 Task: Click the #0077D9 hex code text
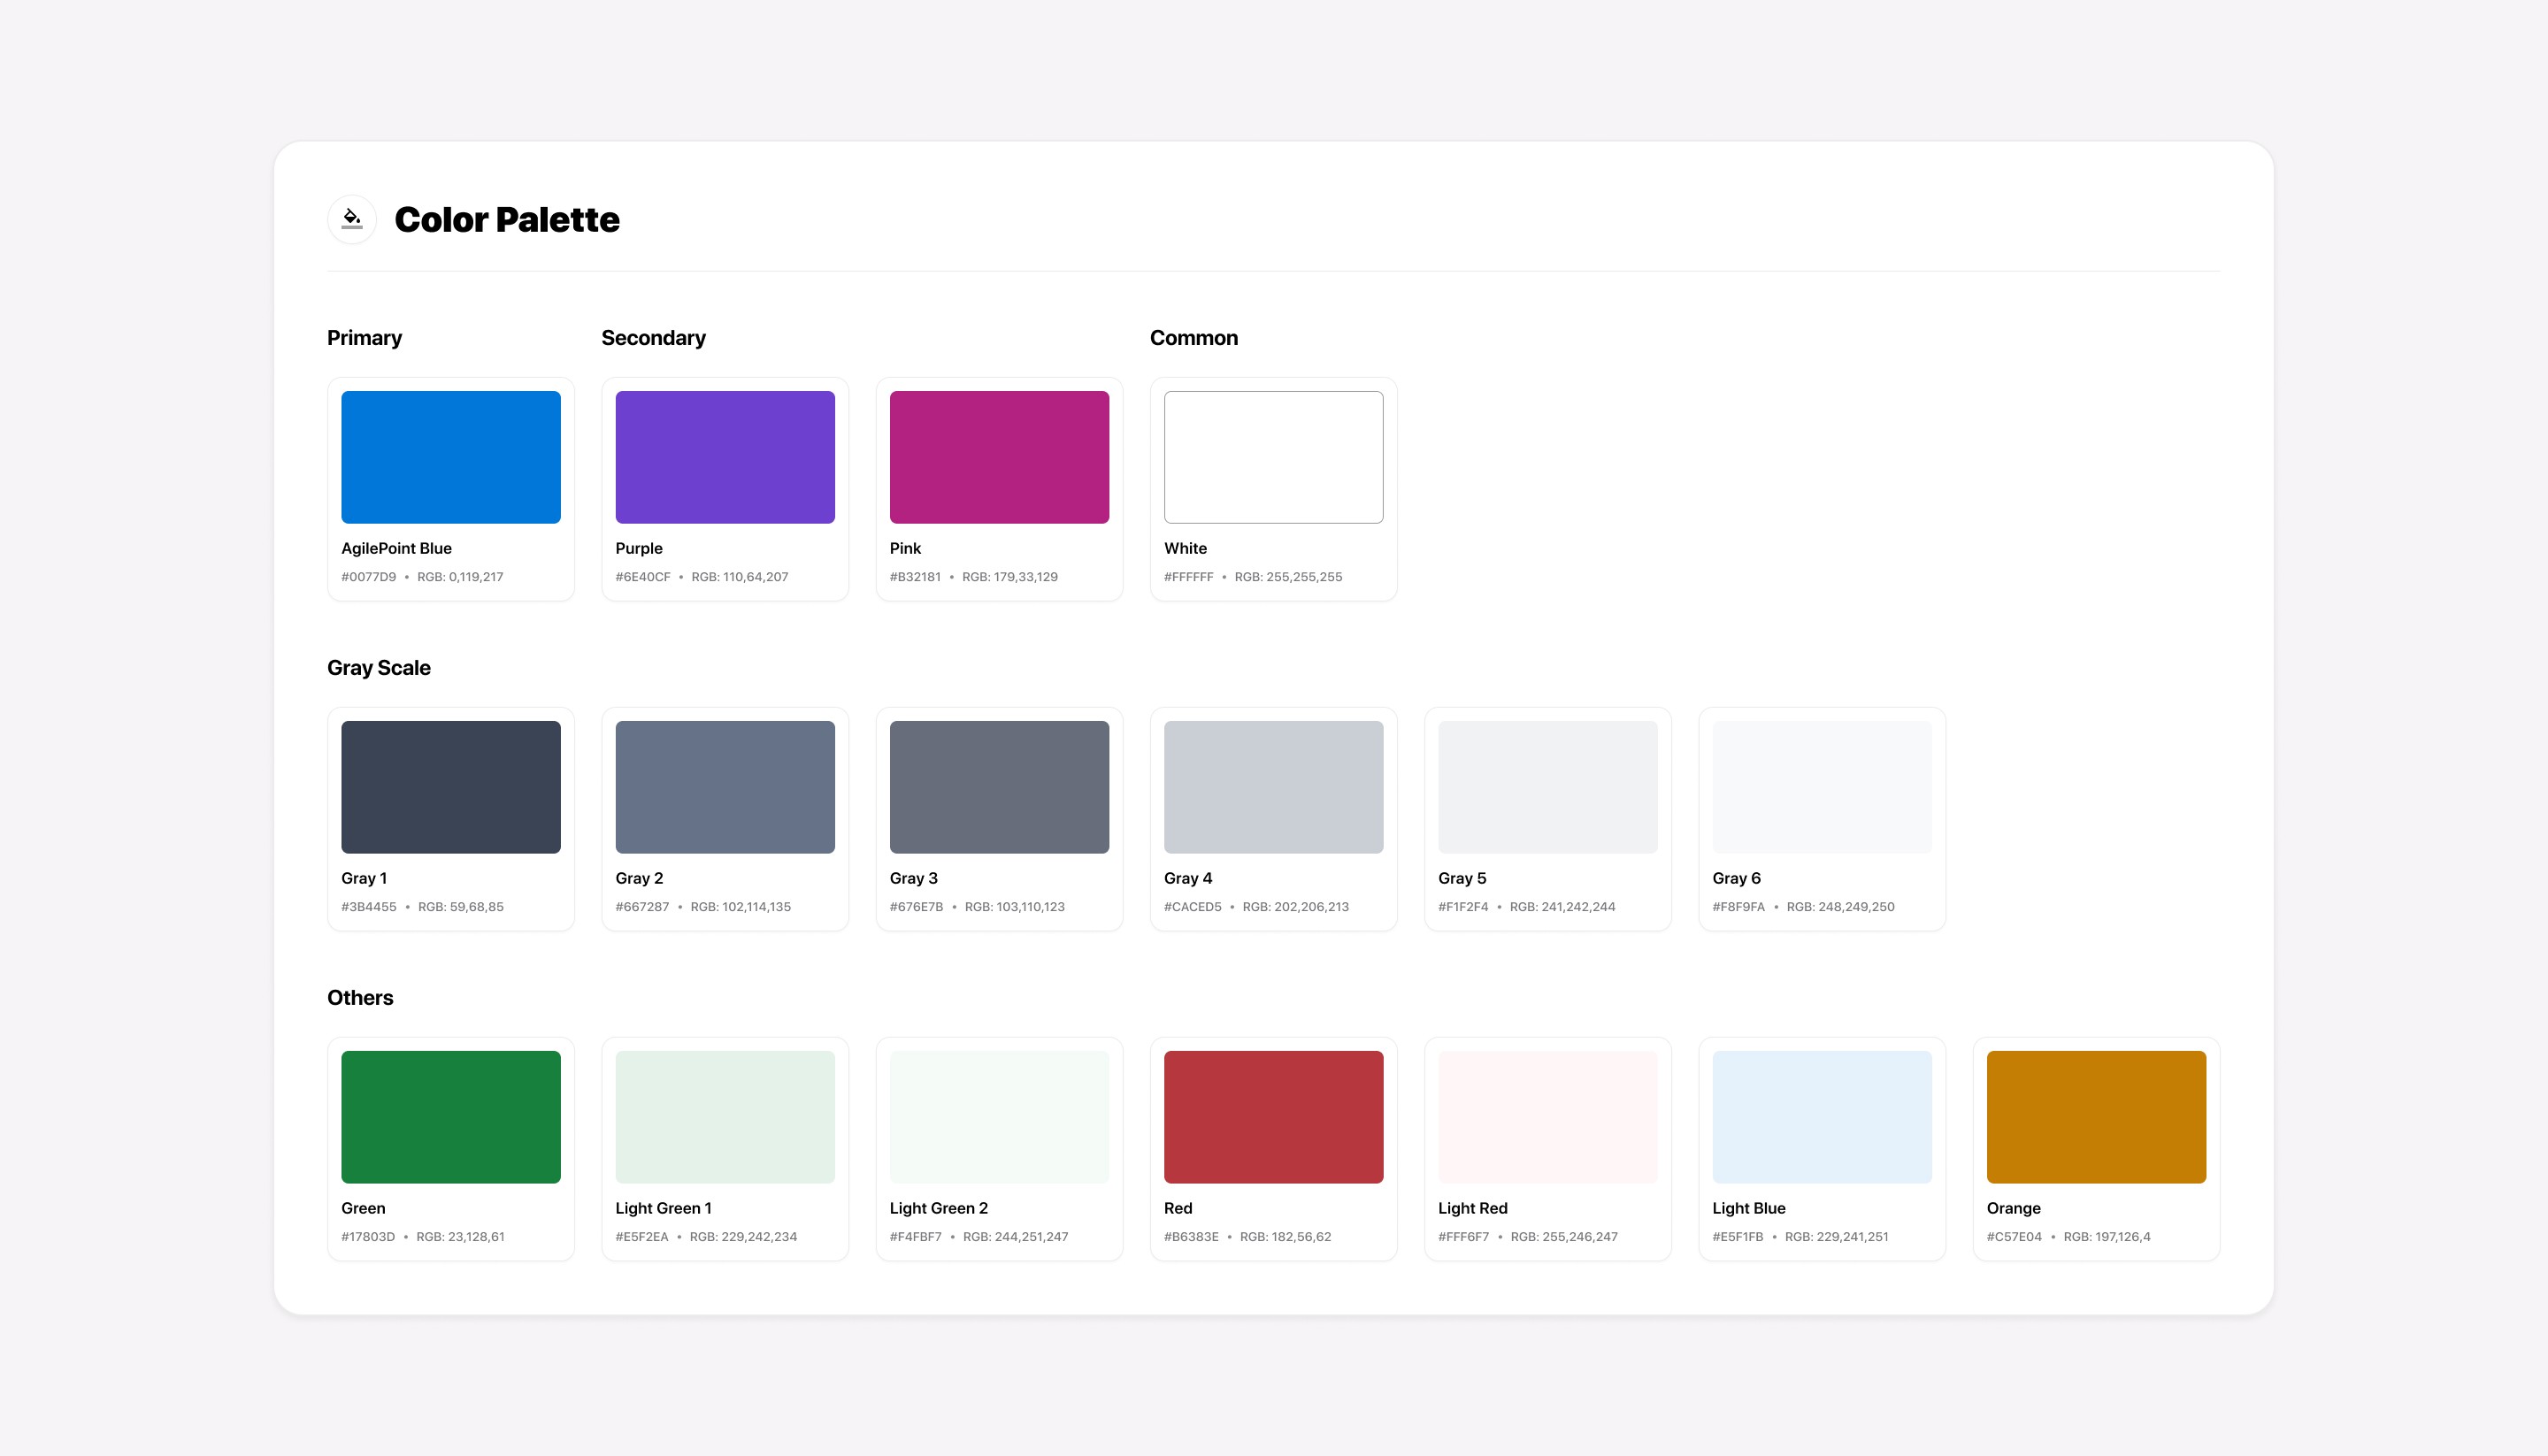[x=369, y=577]
